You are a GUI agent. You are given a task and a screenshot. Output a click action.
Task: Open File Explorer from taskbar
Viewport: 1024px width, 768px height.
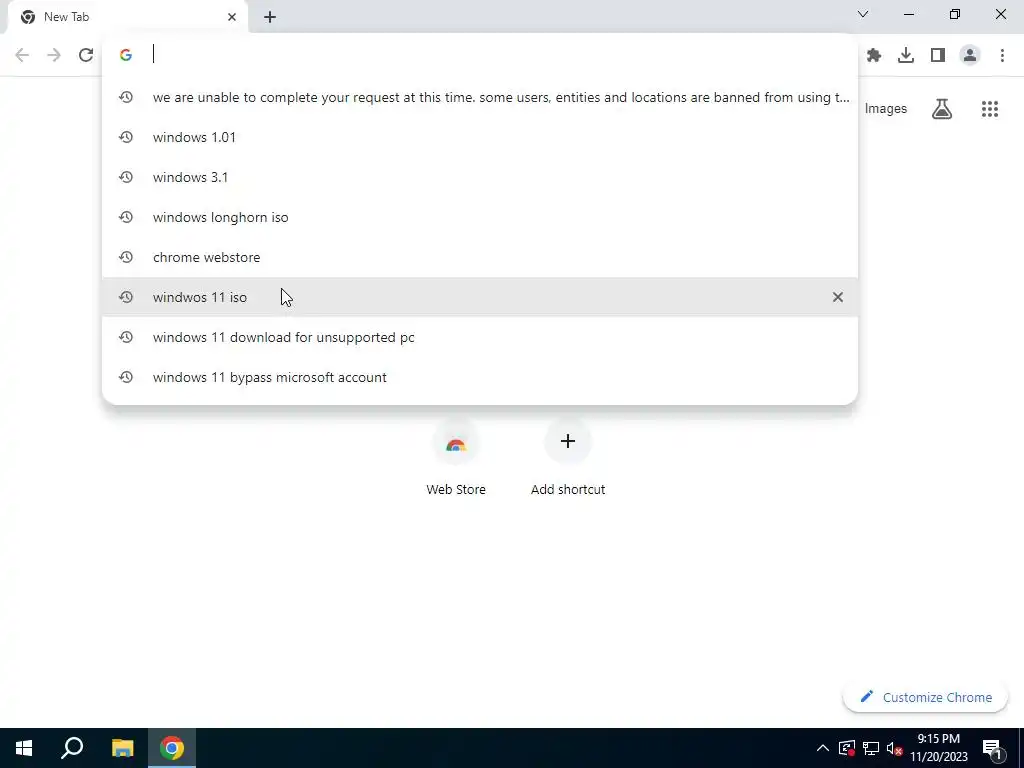click(x=122, y=748)
